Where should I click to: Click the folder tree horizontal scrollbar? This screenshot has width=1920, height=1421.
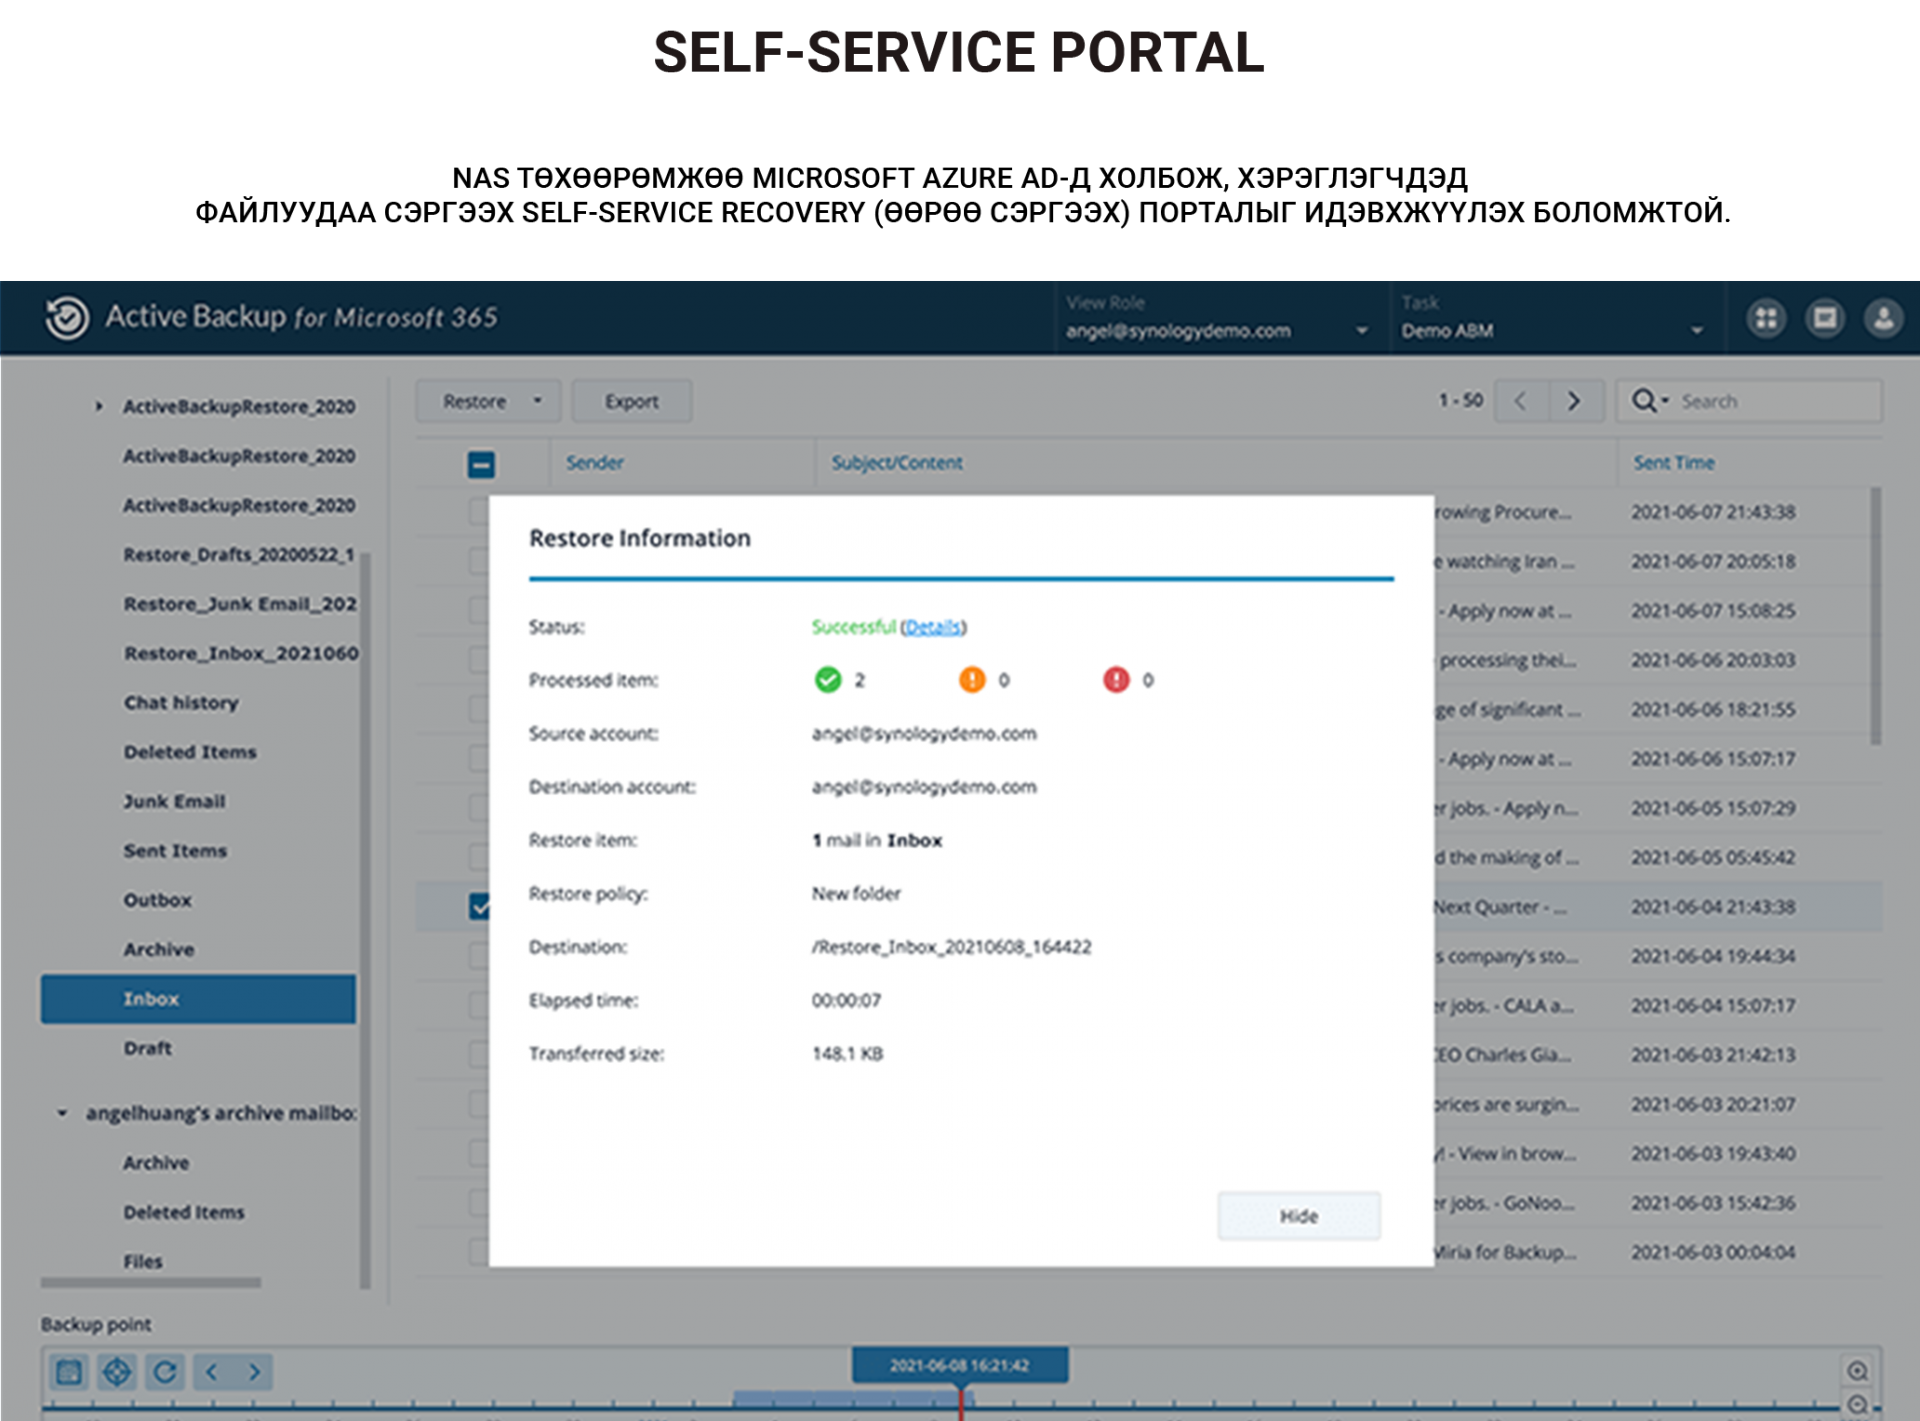point(151,1282)
